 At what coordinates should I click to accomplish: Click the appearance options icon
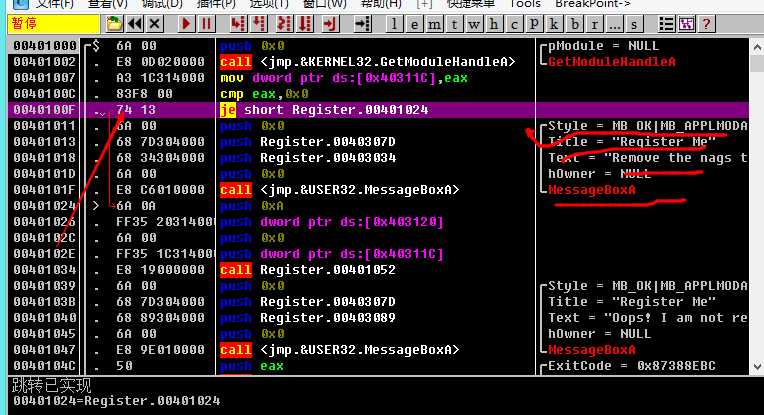[x=687, y=23]
